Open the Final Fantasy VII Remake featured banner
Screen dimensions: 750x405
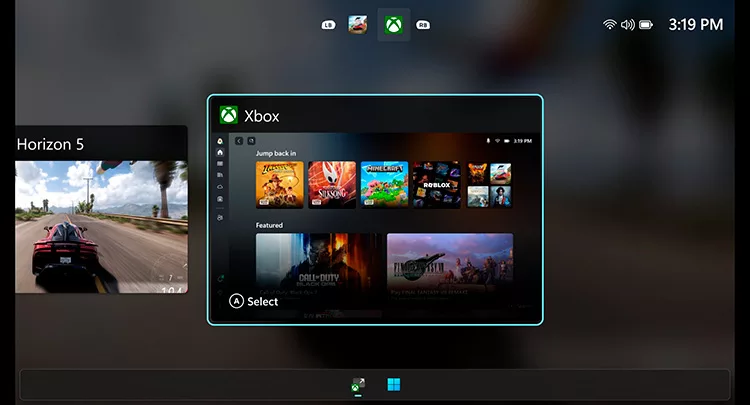(450, 267)
